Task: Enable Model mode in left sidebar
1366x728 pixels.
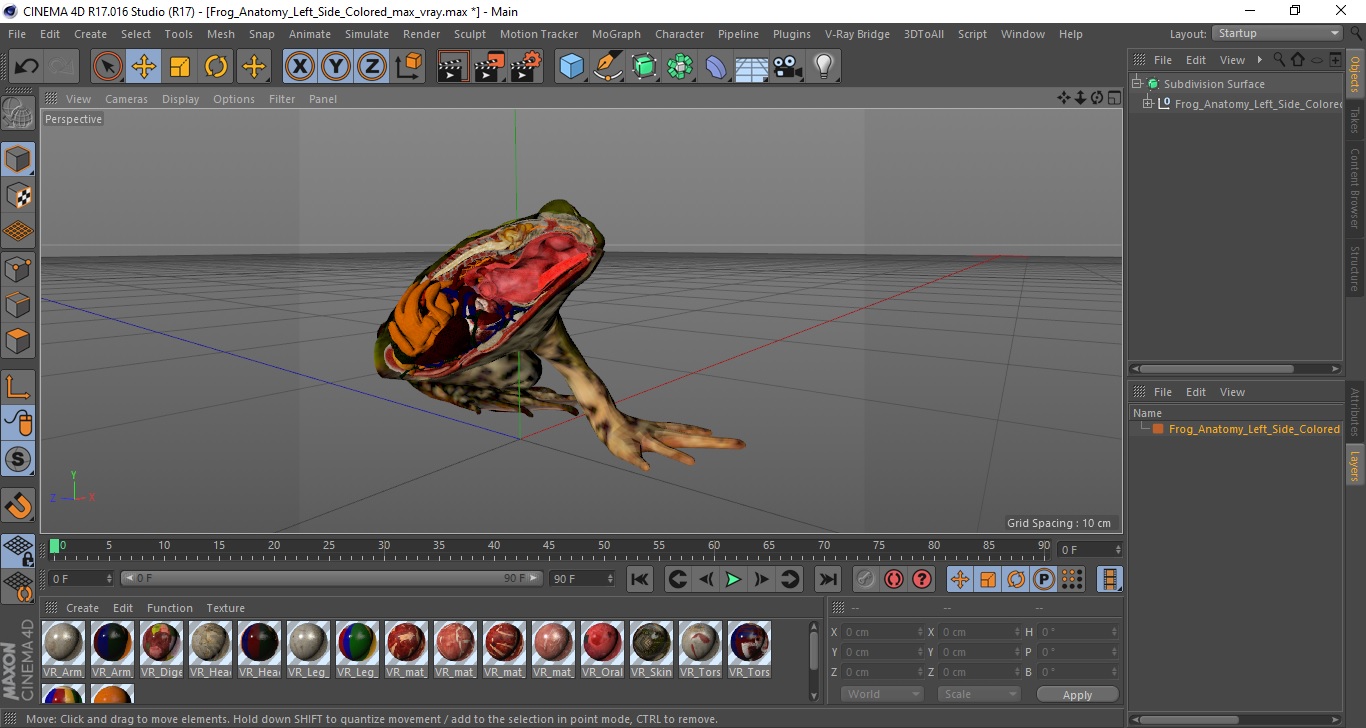Action: point(18,159)
